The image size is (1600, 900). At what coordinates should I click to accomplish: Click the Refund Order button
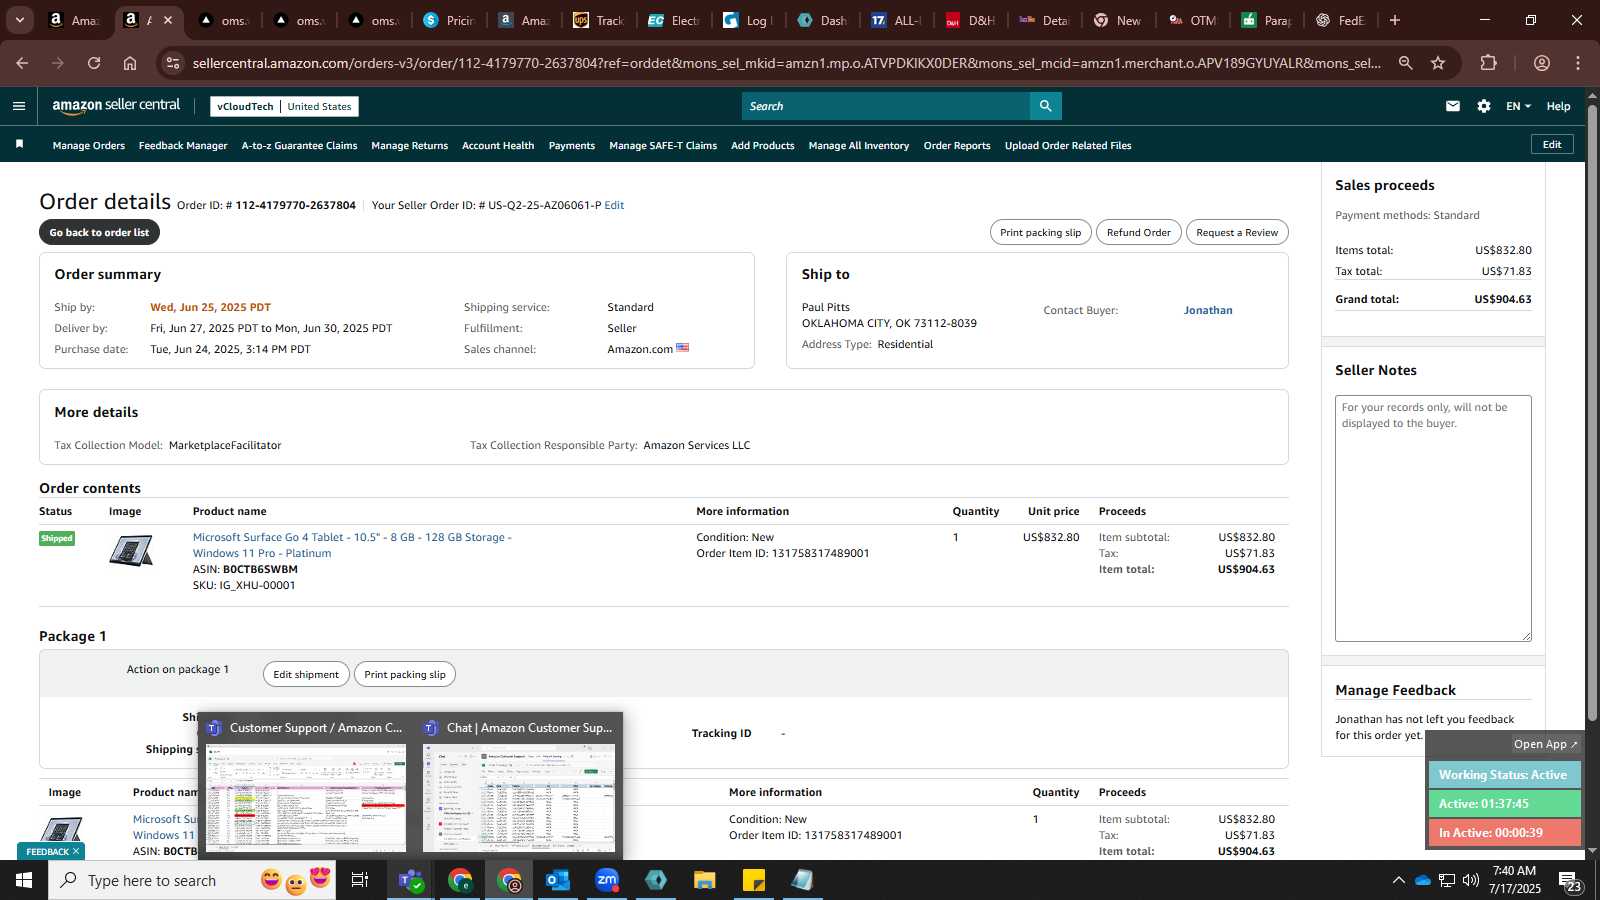click(1138, 232)
